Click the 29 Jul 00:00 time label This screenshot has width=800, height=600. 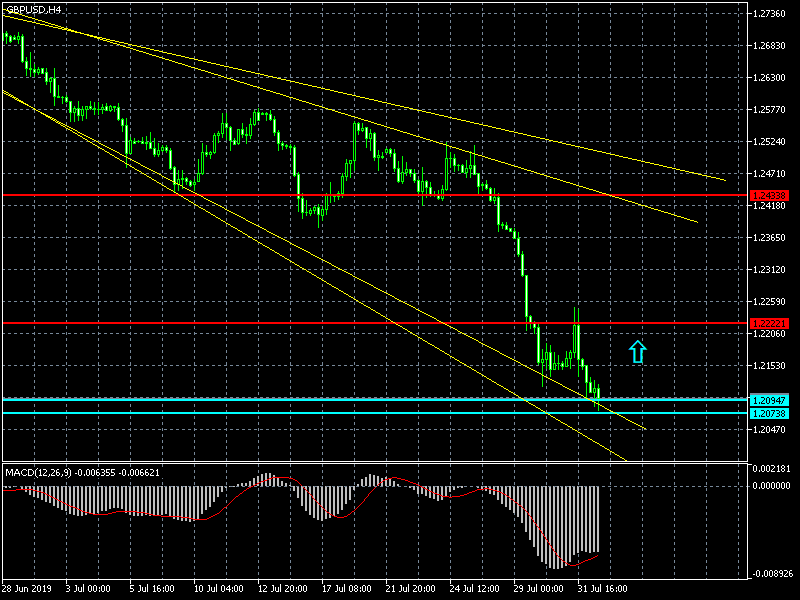pos(538,589)
